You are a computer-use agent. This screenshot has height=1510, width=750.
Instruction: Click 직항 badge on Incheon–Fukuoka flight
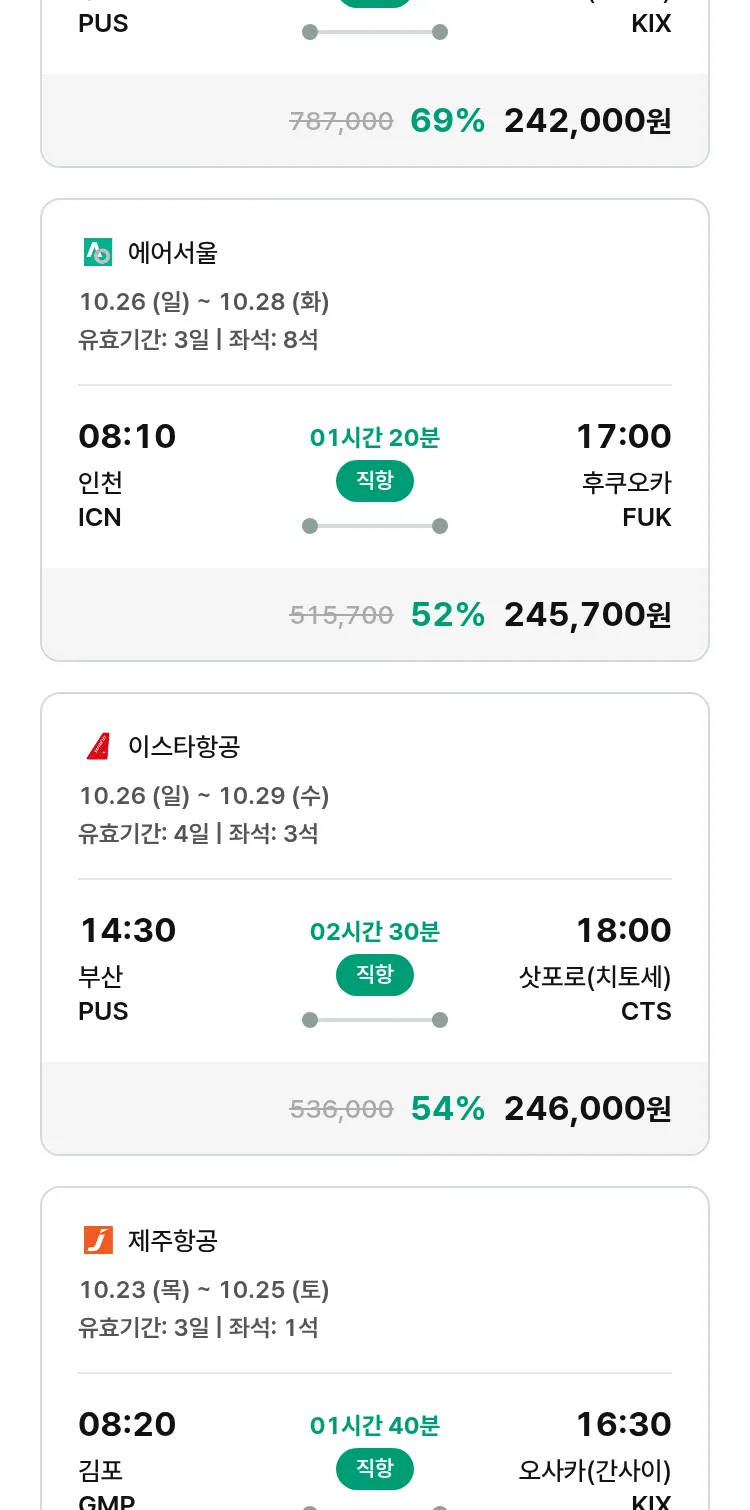[375, 481]
